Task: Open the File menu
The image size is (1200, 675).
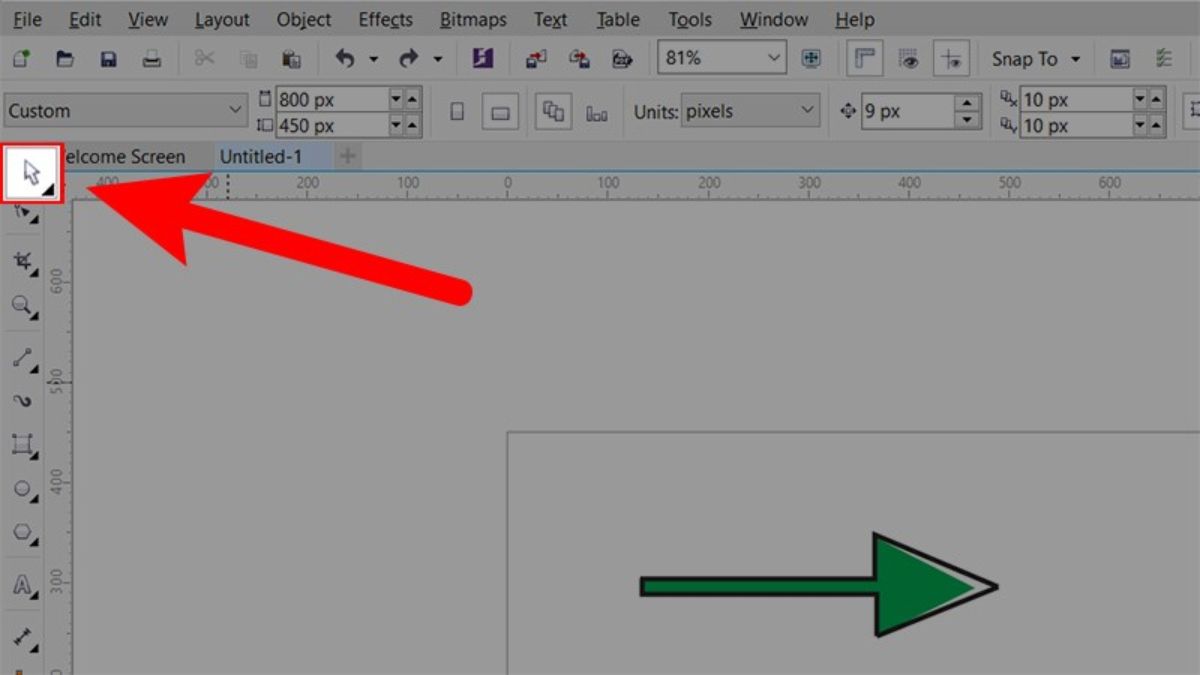Action: point(27,20)
